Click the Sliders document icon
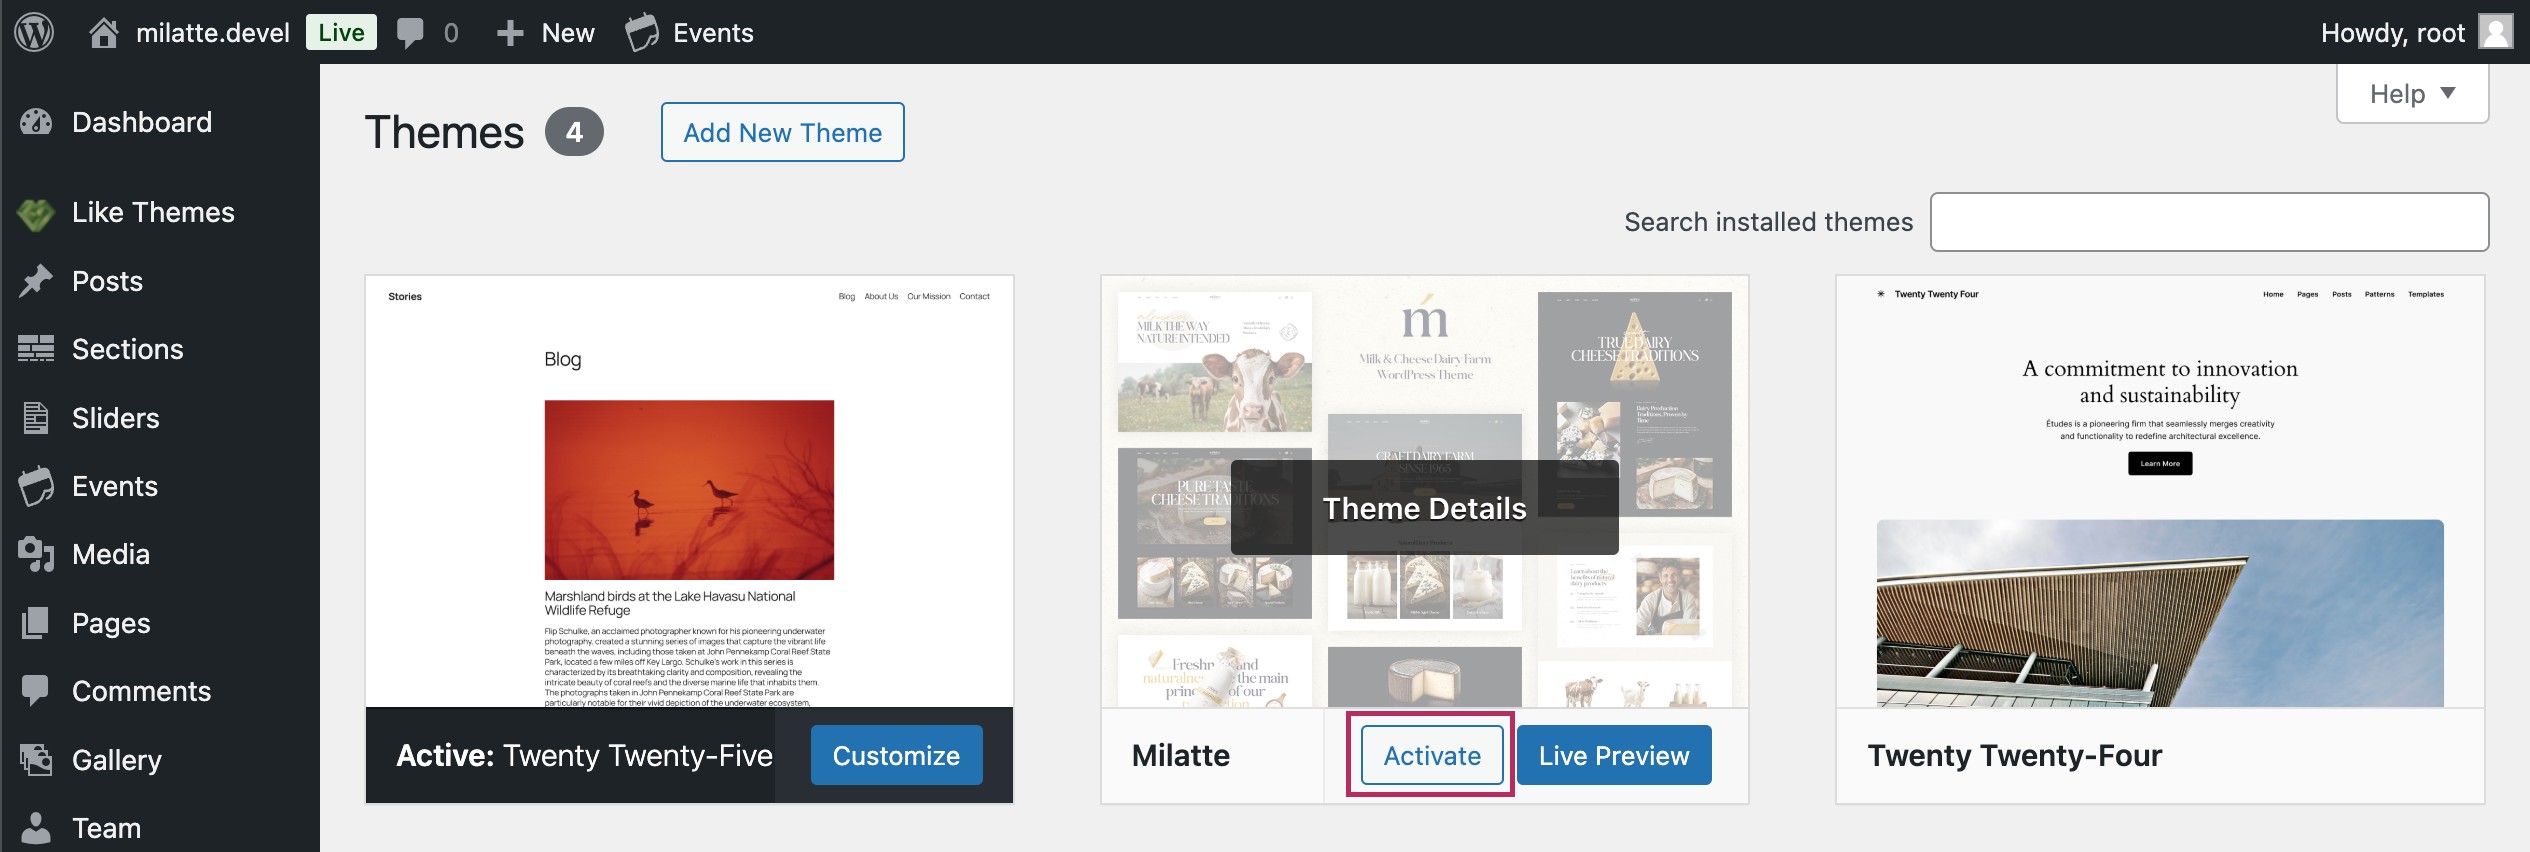Screen dimensions: 2530x852 [36, 417]
